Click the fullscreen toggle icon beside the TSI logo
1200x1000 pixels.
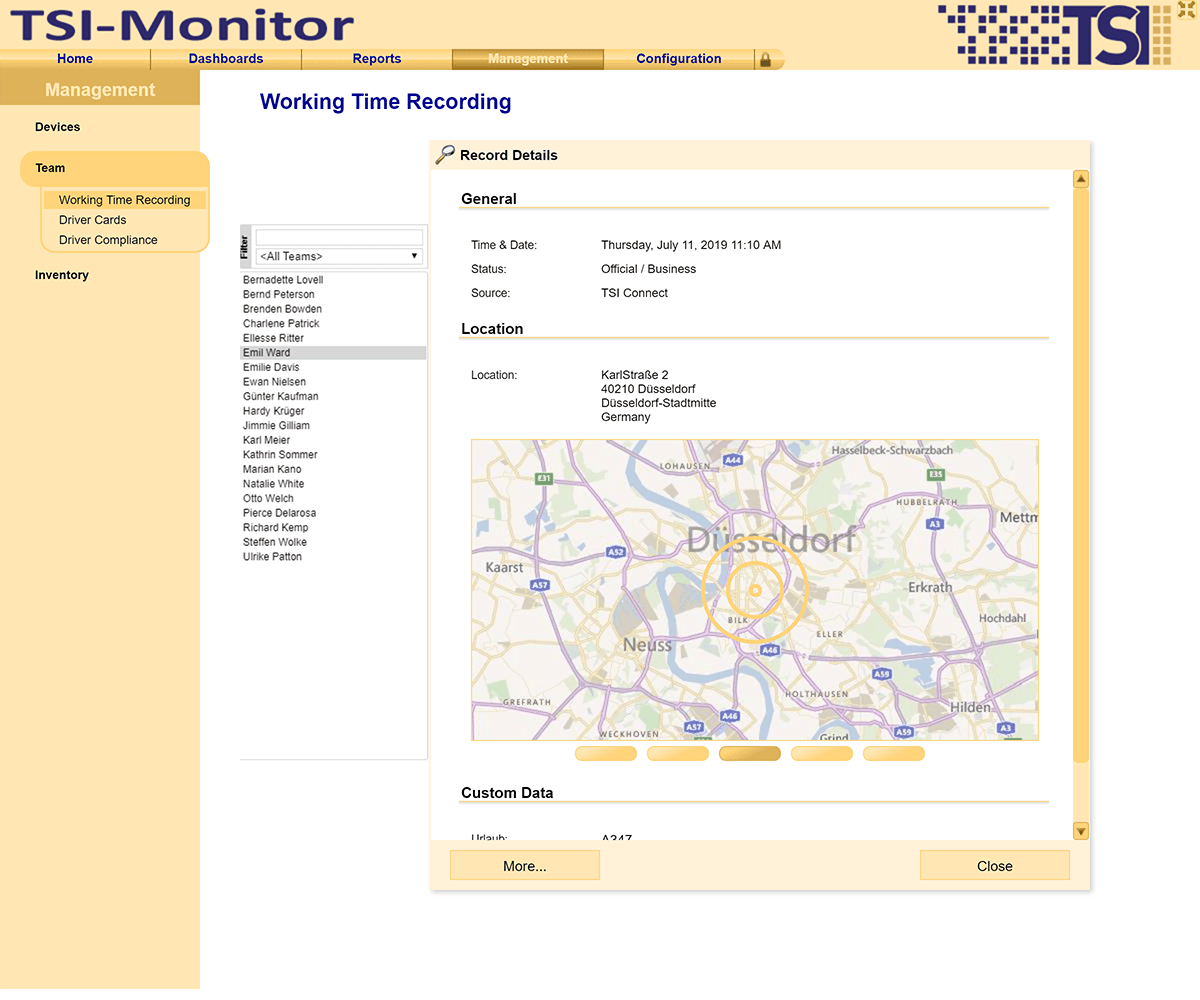[1187, 9]
